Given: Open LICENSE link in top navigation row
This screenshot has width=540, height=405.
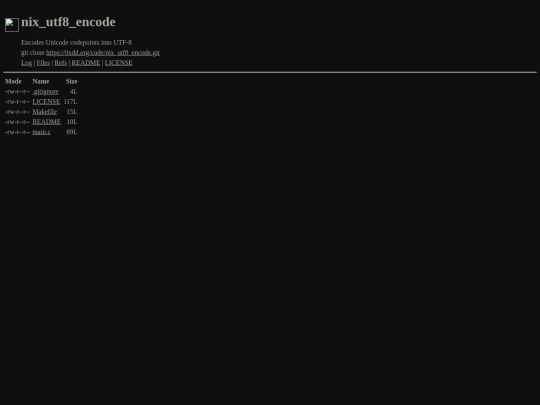Looking at the screenshot, I should point(118,63).
